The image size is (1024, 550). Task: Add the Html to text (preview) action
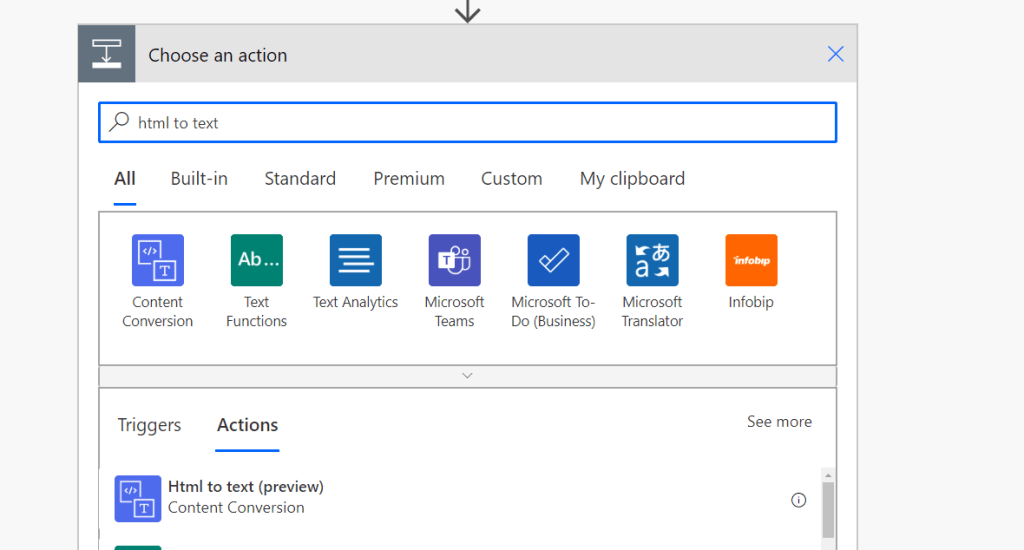coord(246,497)
